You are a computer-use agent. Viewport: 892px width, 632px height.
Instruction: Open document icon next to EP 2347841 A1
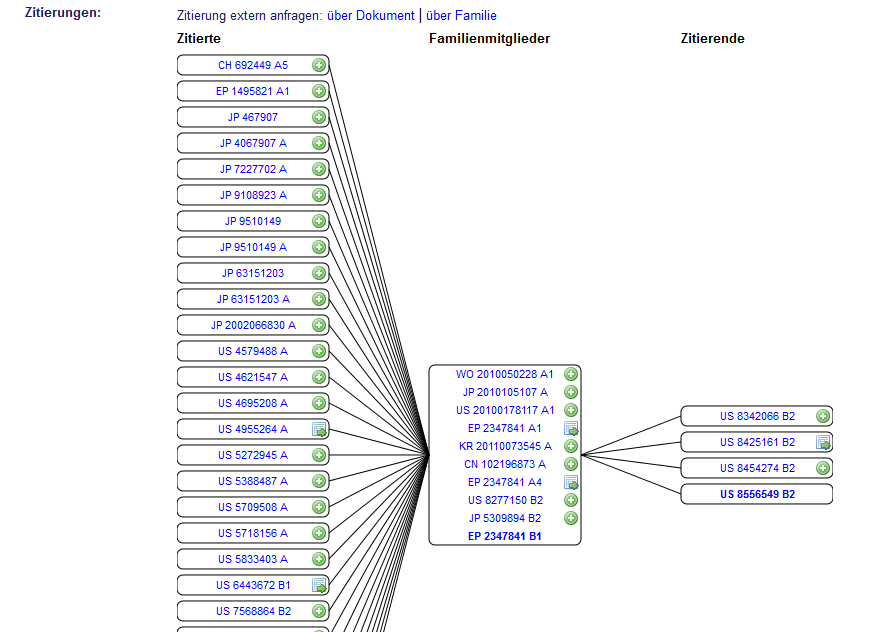pos(571,428)
